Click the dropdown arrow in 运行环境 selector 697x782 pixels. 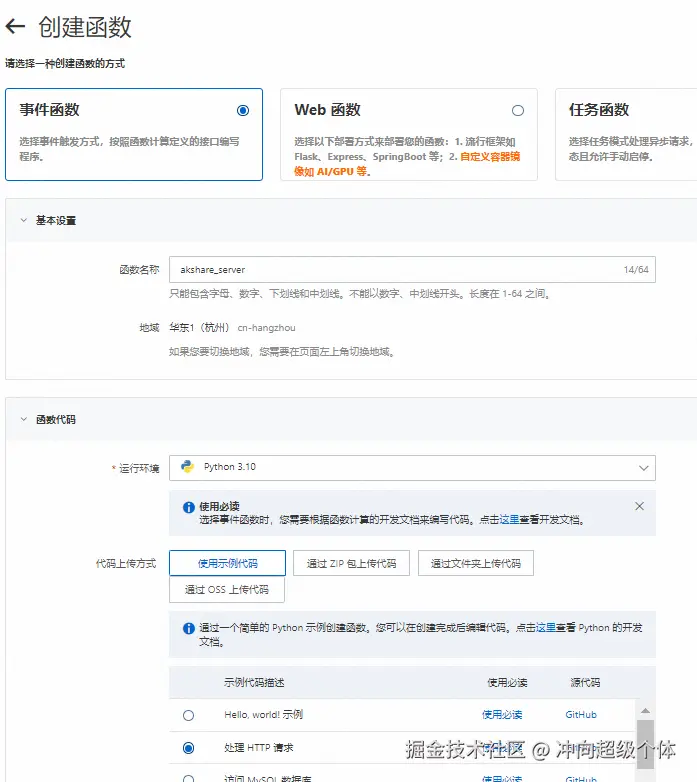coord(644,468)
